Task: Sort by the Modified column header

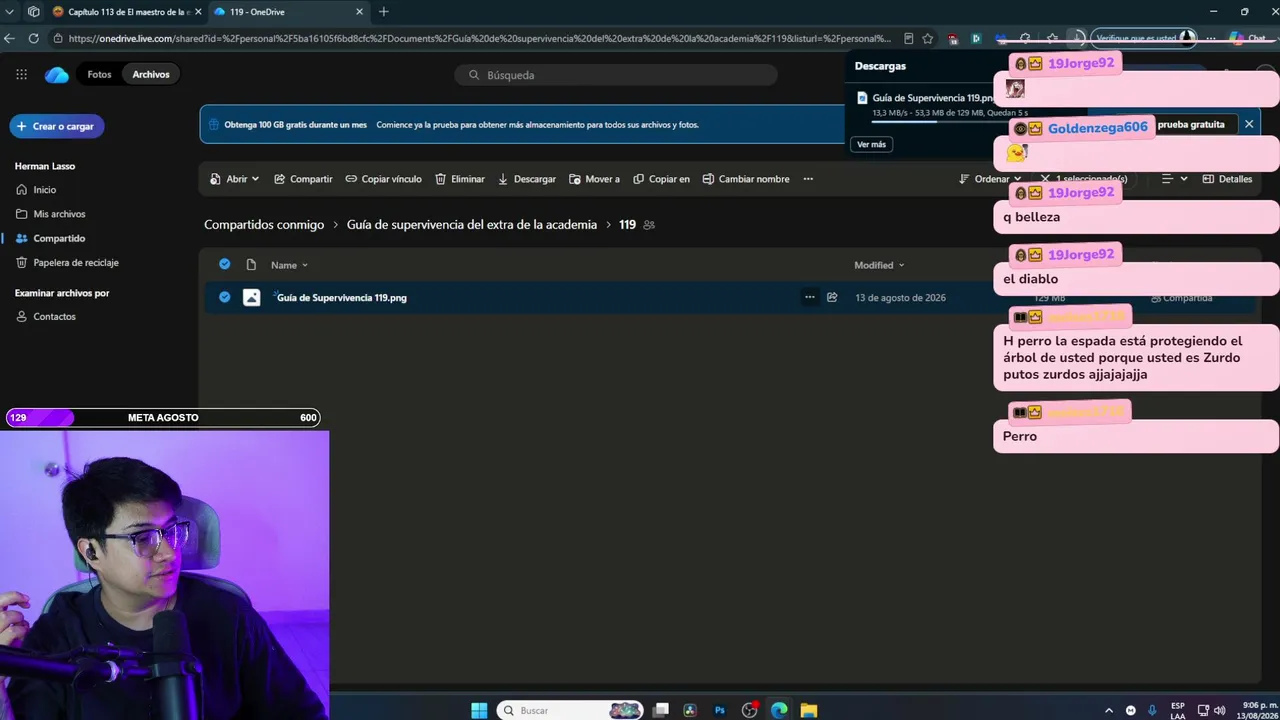Action: (x=879, y=265)
